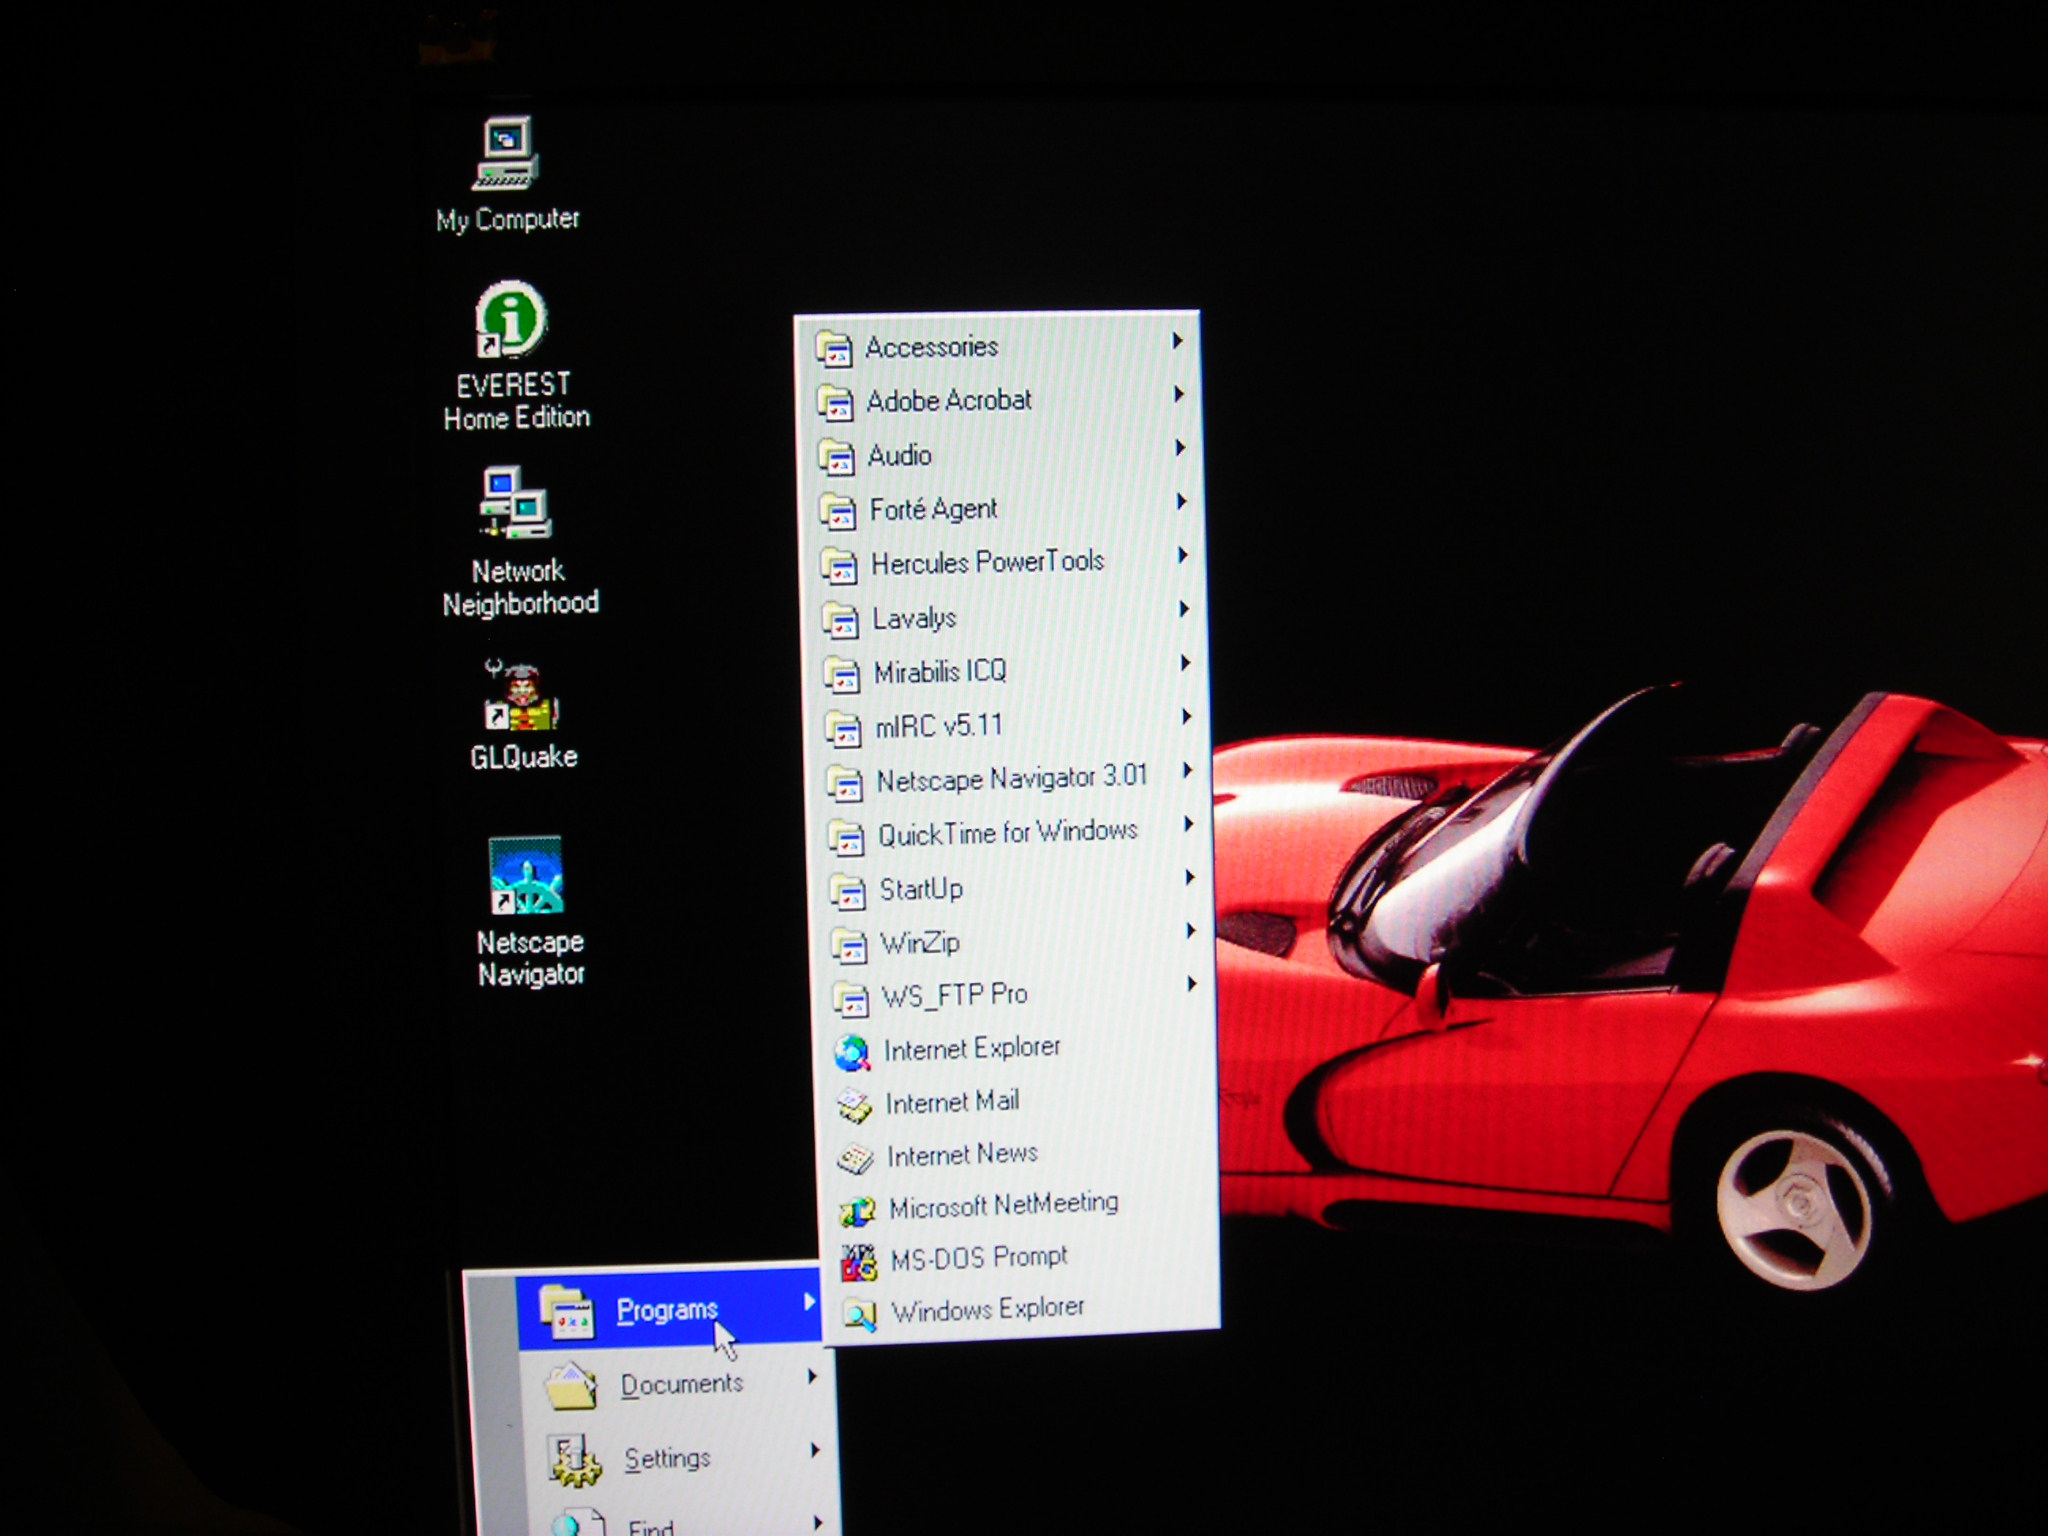
Task: Open Network Neighborhood desktop icon
Action: (x=516, y=505)
